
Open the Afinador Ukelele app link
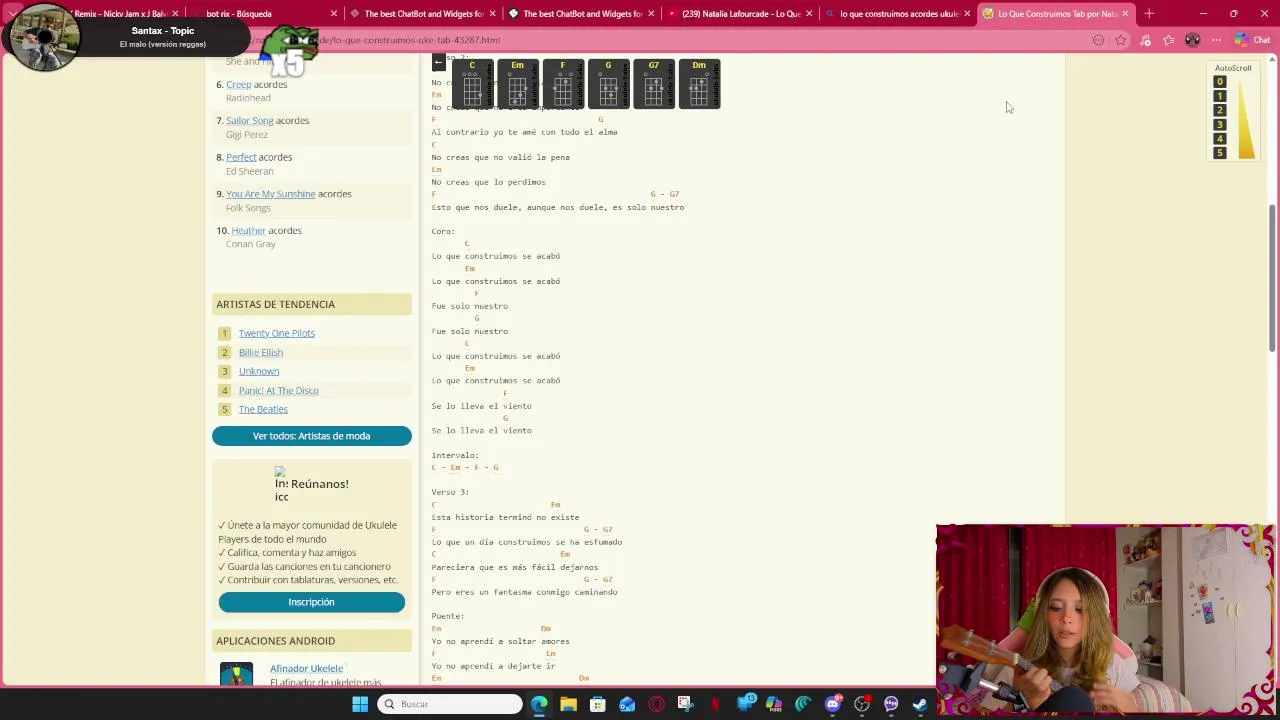(x=306, y=668)
